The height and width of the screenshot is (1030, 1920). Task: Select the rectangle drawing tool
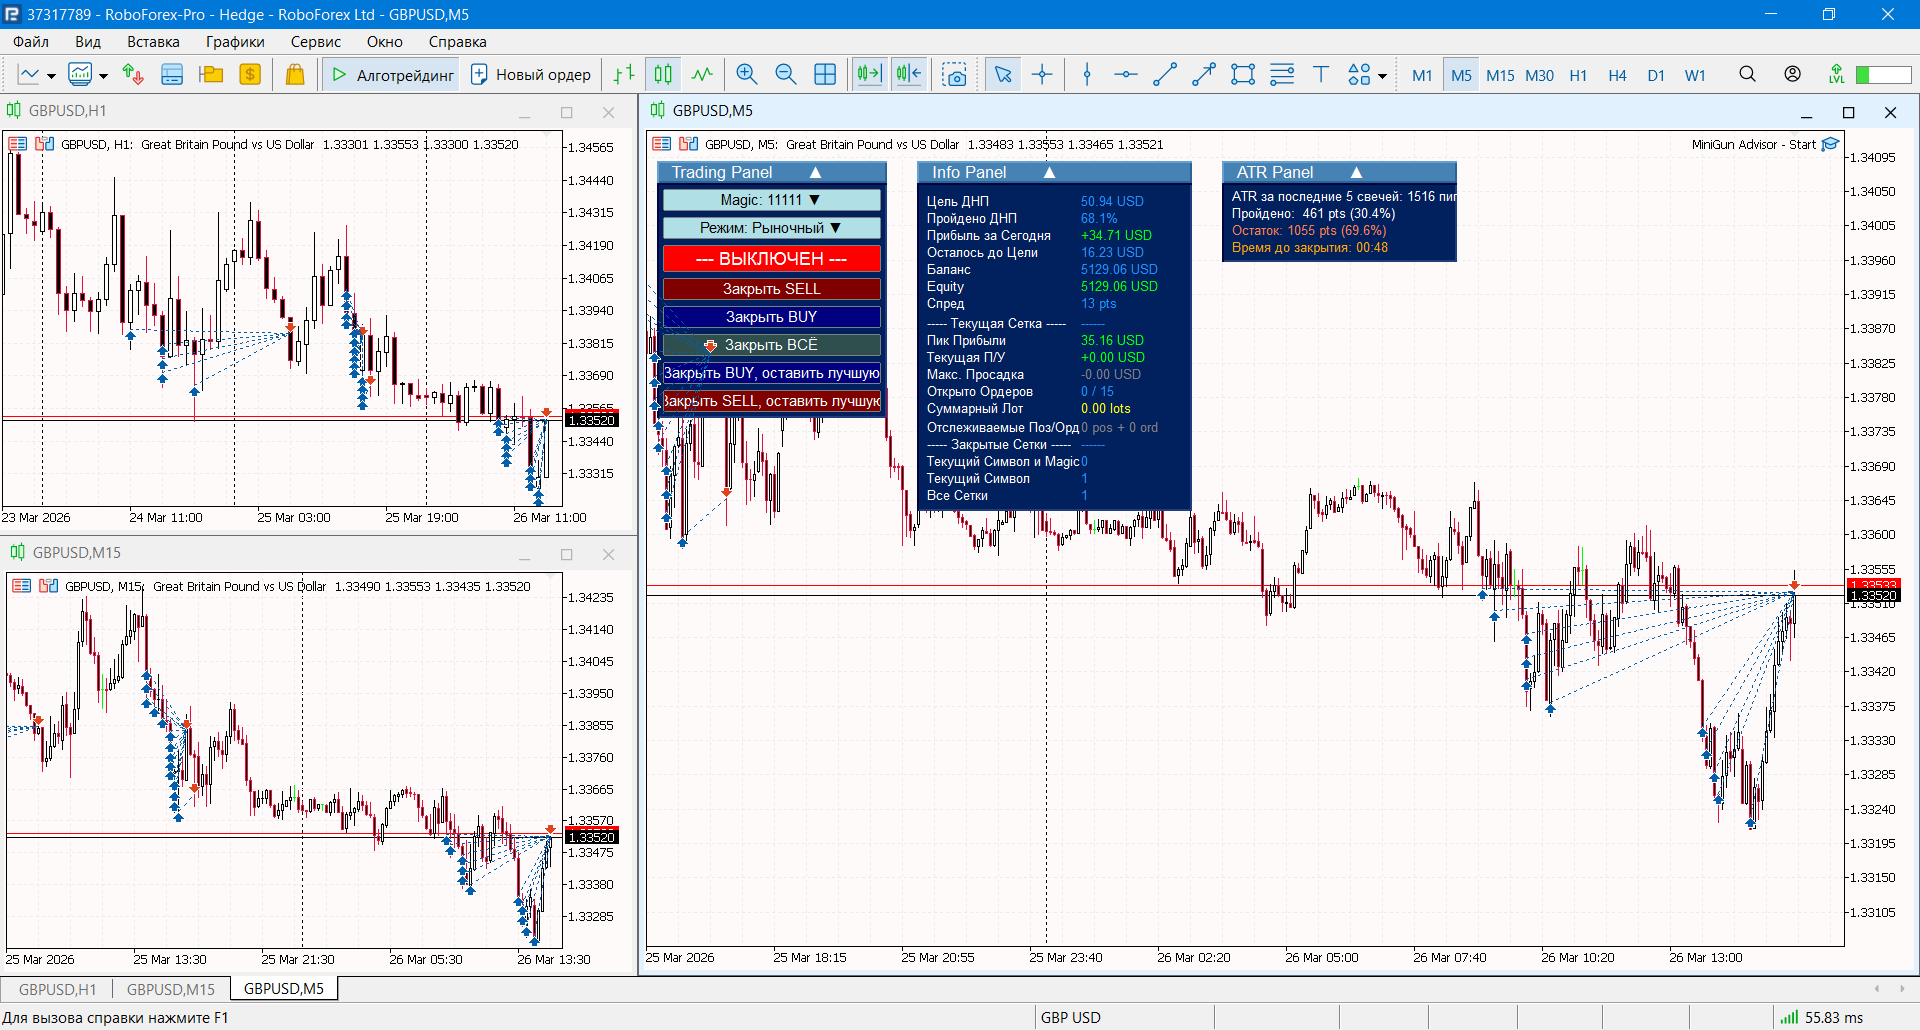(x=1243, y=75)
